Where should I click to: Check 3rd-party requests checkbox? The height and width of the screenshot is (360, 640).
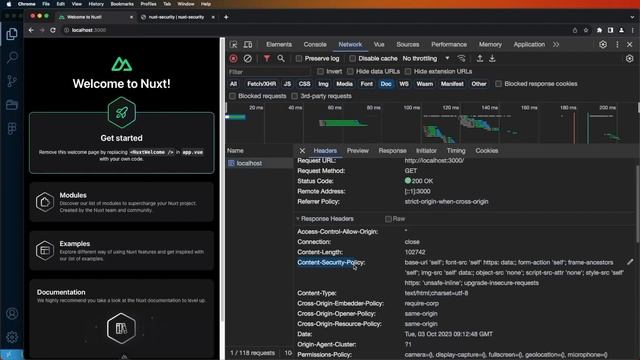(x=295, y=96)
